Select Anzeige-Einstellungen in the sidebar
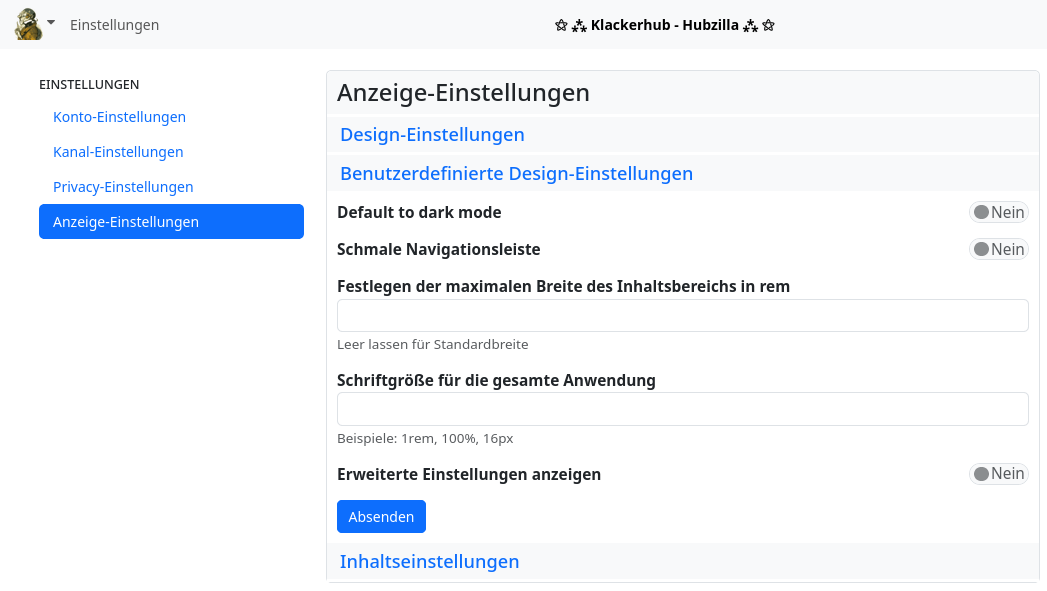 click(x=125, y=221)
